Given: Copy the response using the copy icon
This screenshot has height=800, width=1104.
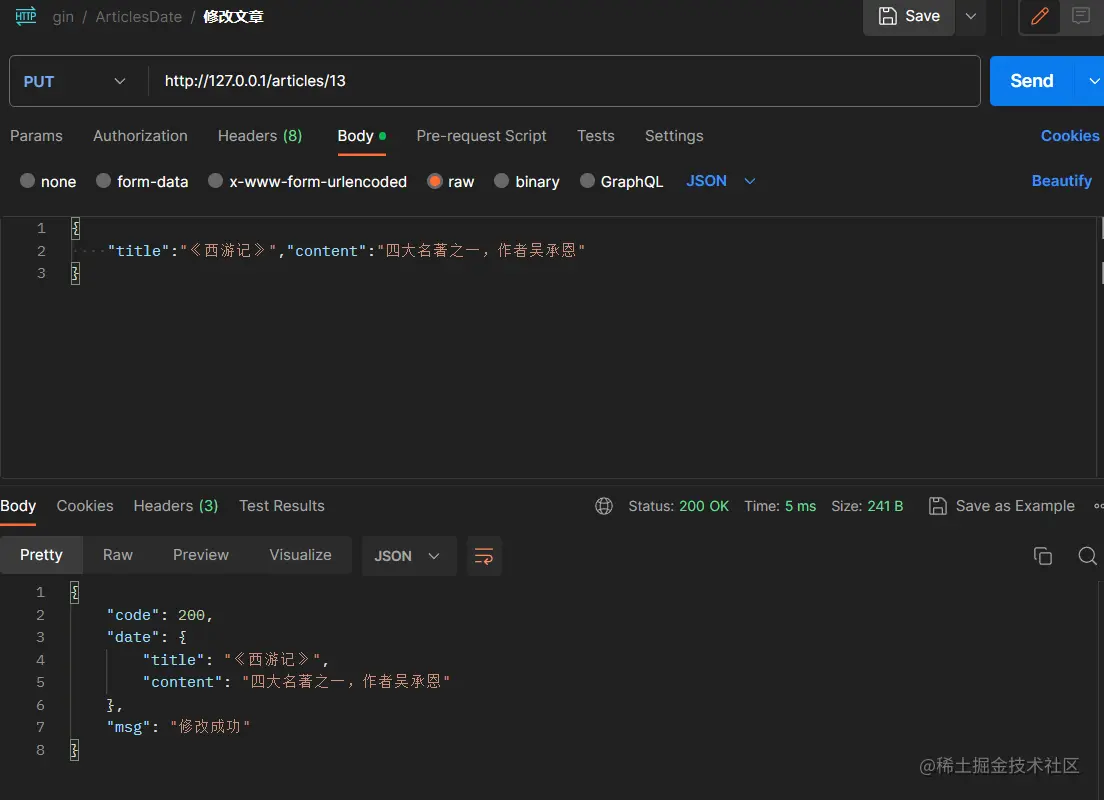Looking at the screenshot, I should pyautogui.click(x=1043, y=555).
